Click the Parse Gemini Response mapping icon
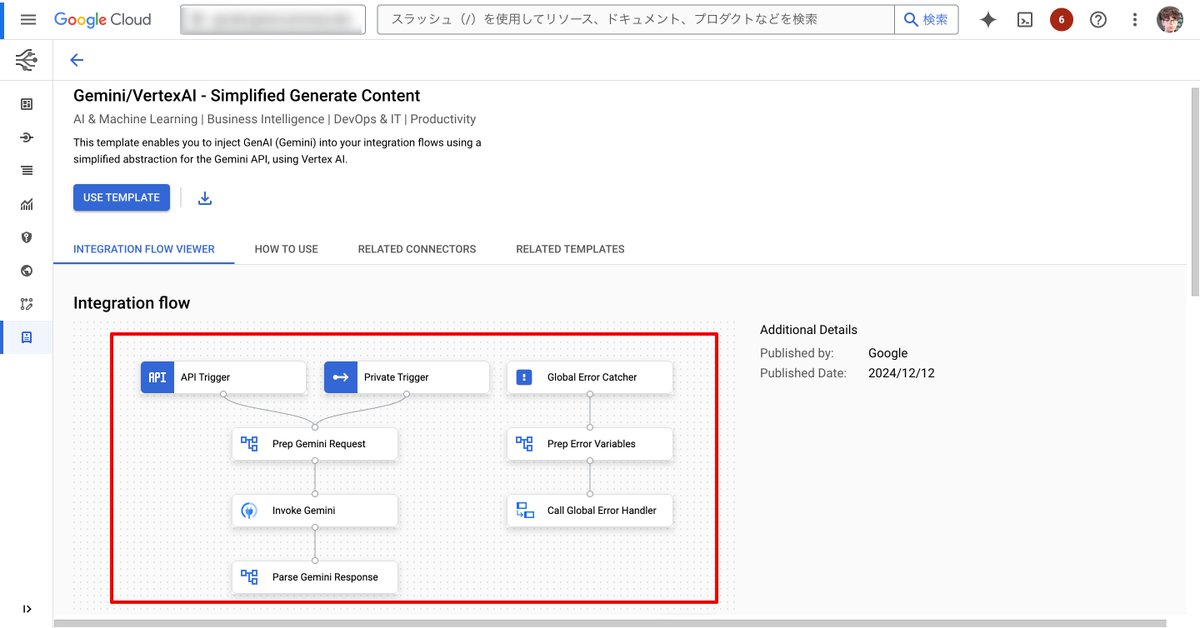The image size is (1200, 628). tap(250, 577)
